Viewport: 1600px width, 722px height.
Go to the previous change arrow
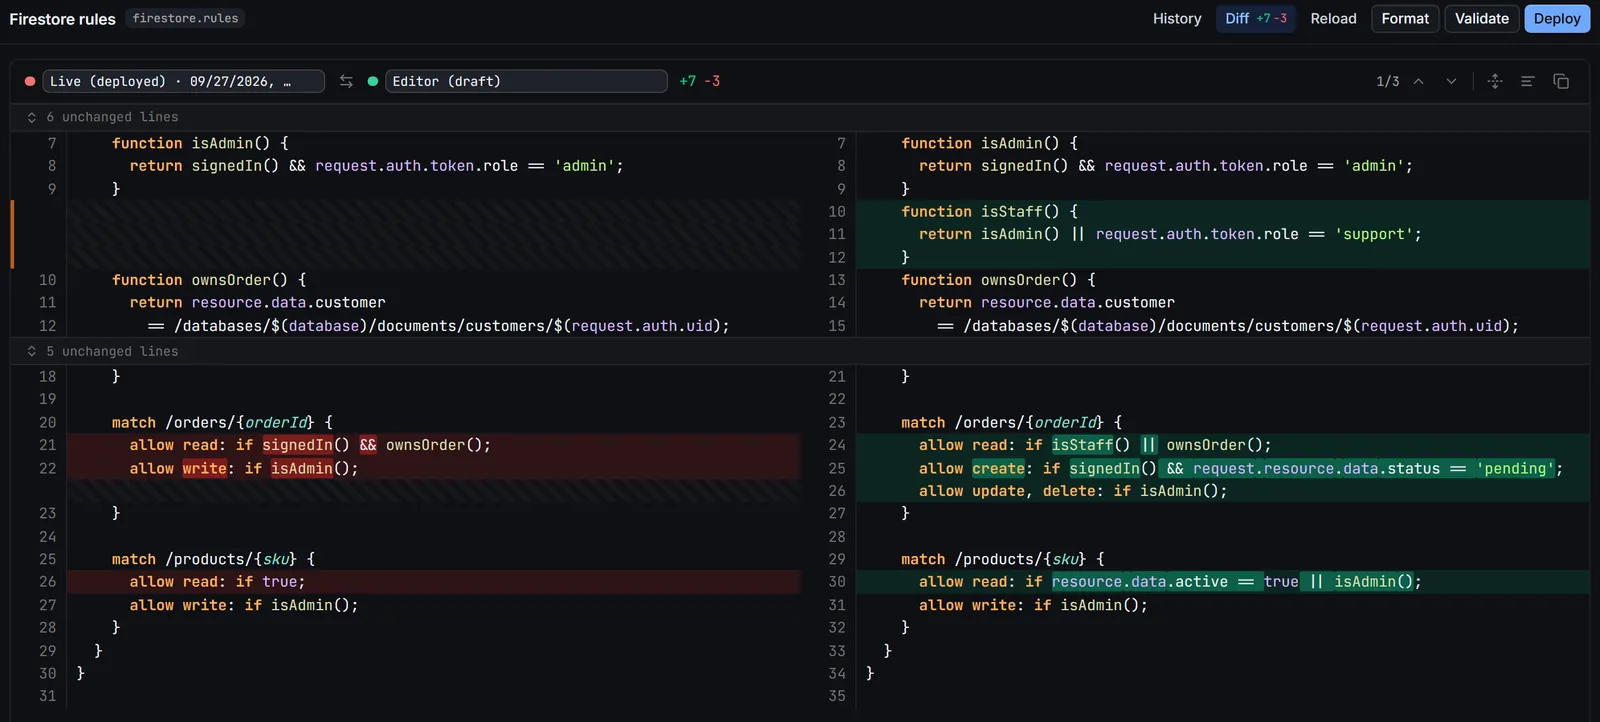(x=1418, y=81)
